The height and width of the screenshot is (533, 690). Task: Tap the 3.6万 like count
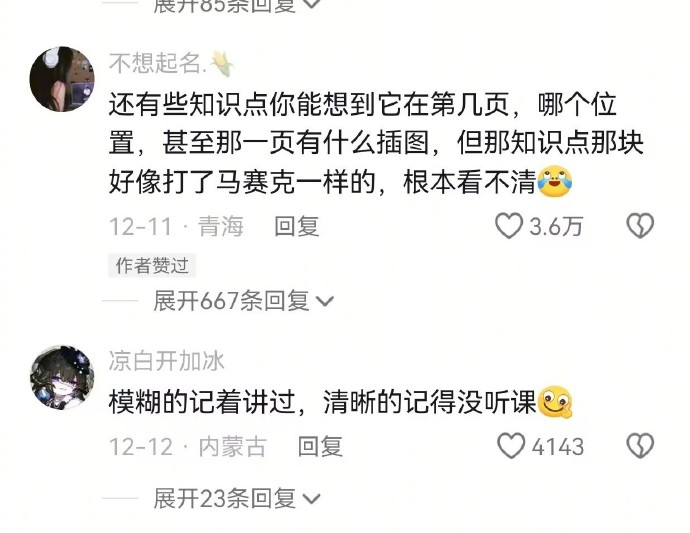556,226
